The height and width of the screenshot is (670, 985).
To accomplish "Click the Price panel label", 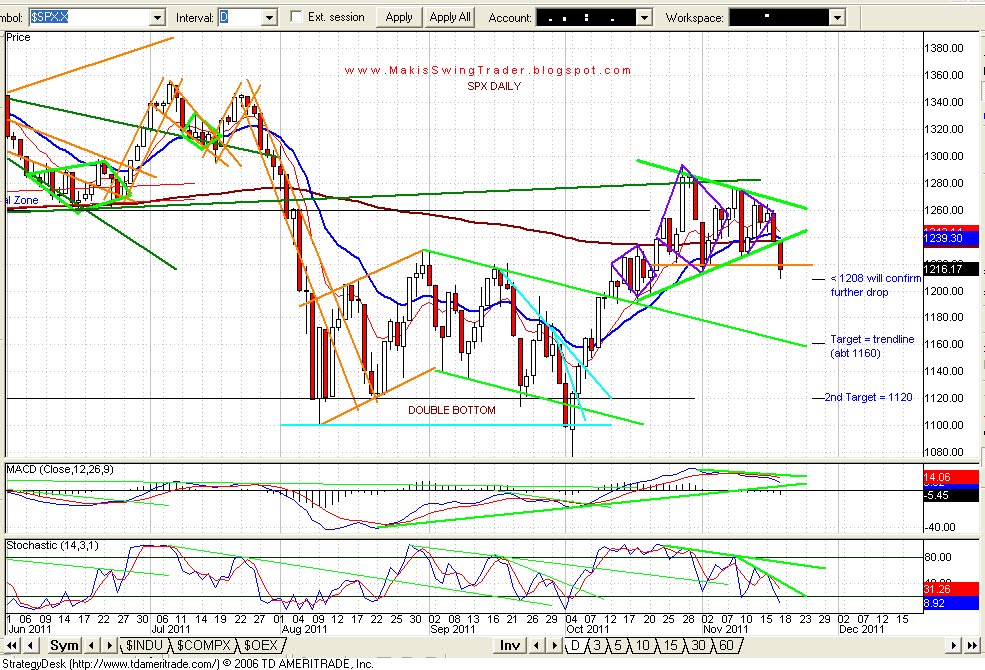I will point(18,37).
